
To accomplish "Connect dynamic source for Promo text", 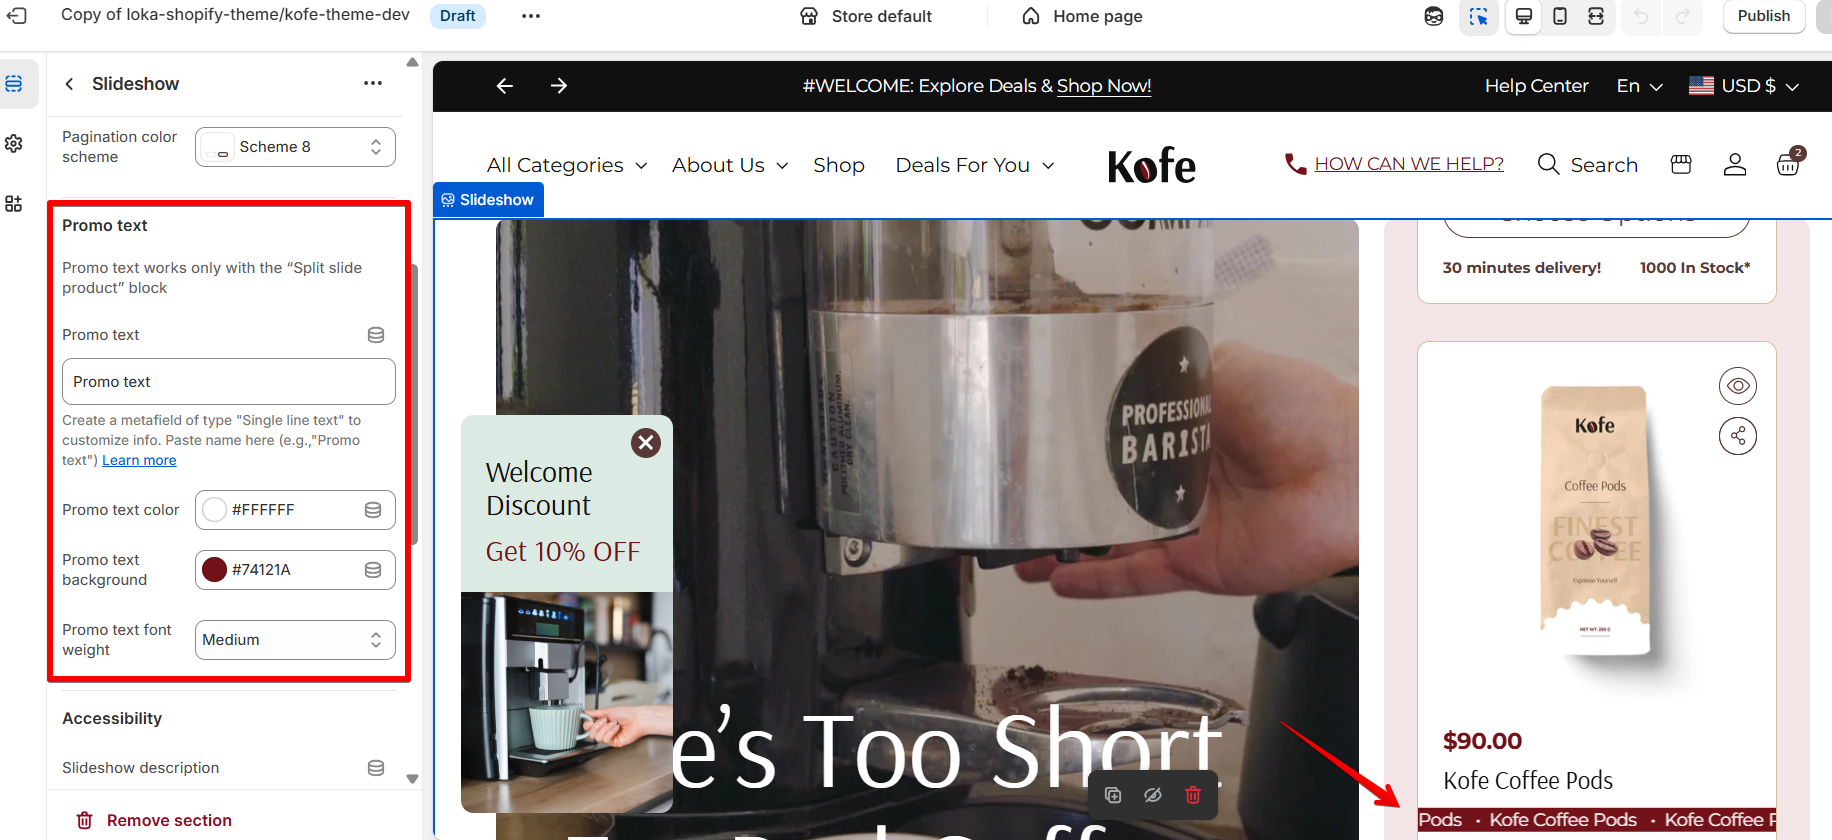I will click(x=376, y=335).
